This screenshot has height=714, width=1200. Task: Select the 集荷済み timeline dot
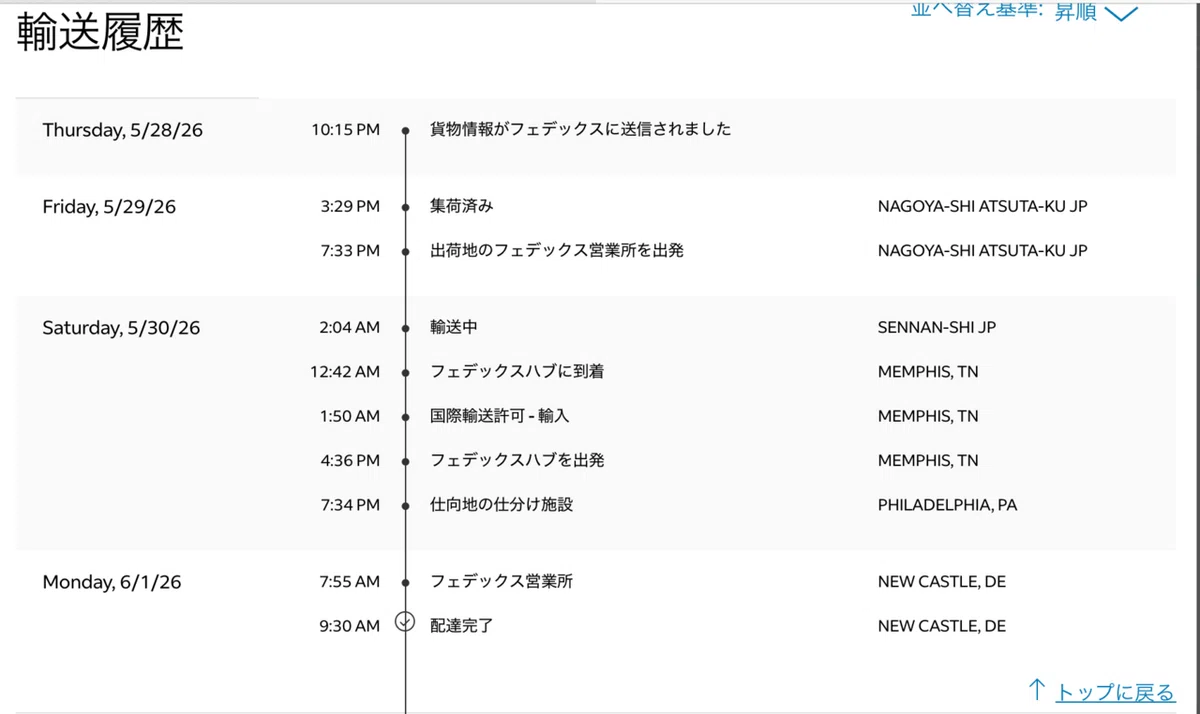[405, 207]
